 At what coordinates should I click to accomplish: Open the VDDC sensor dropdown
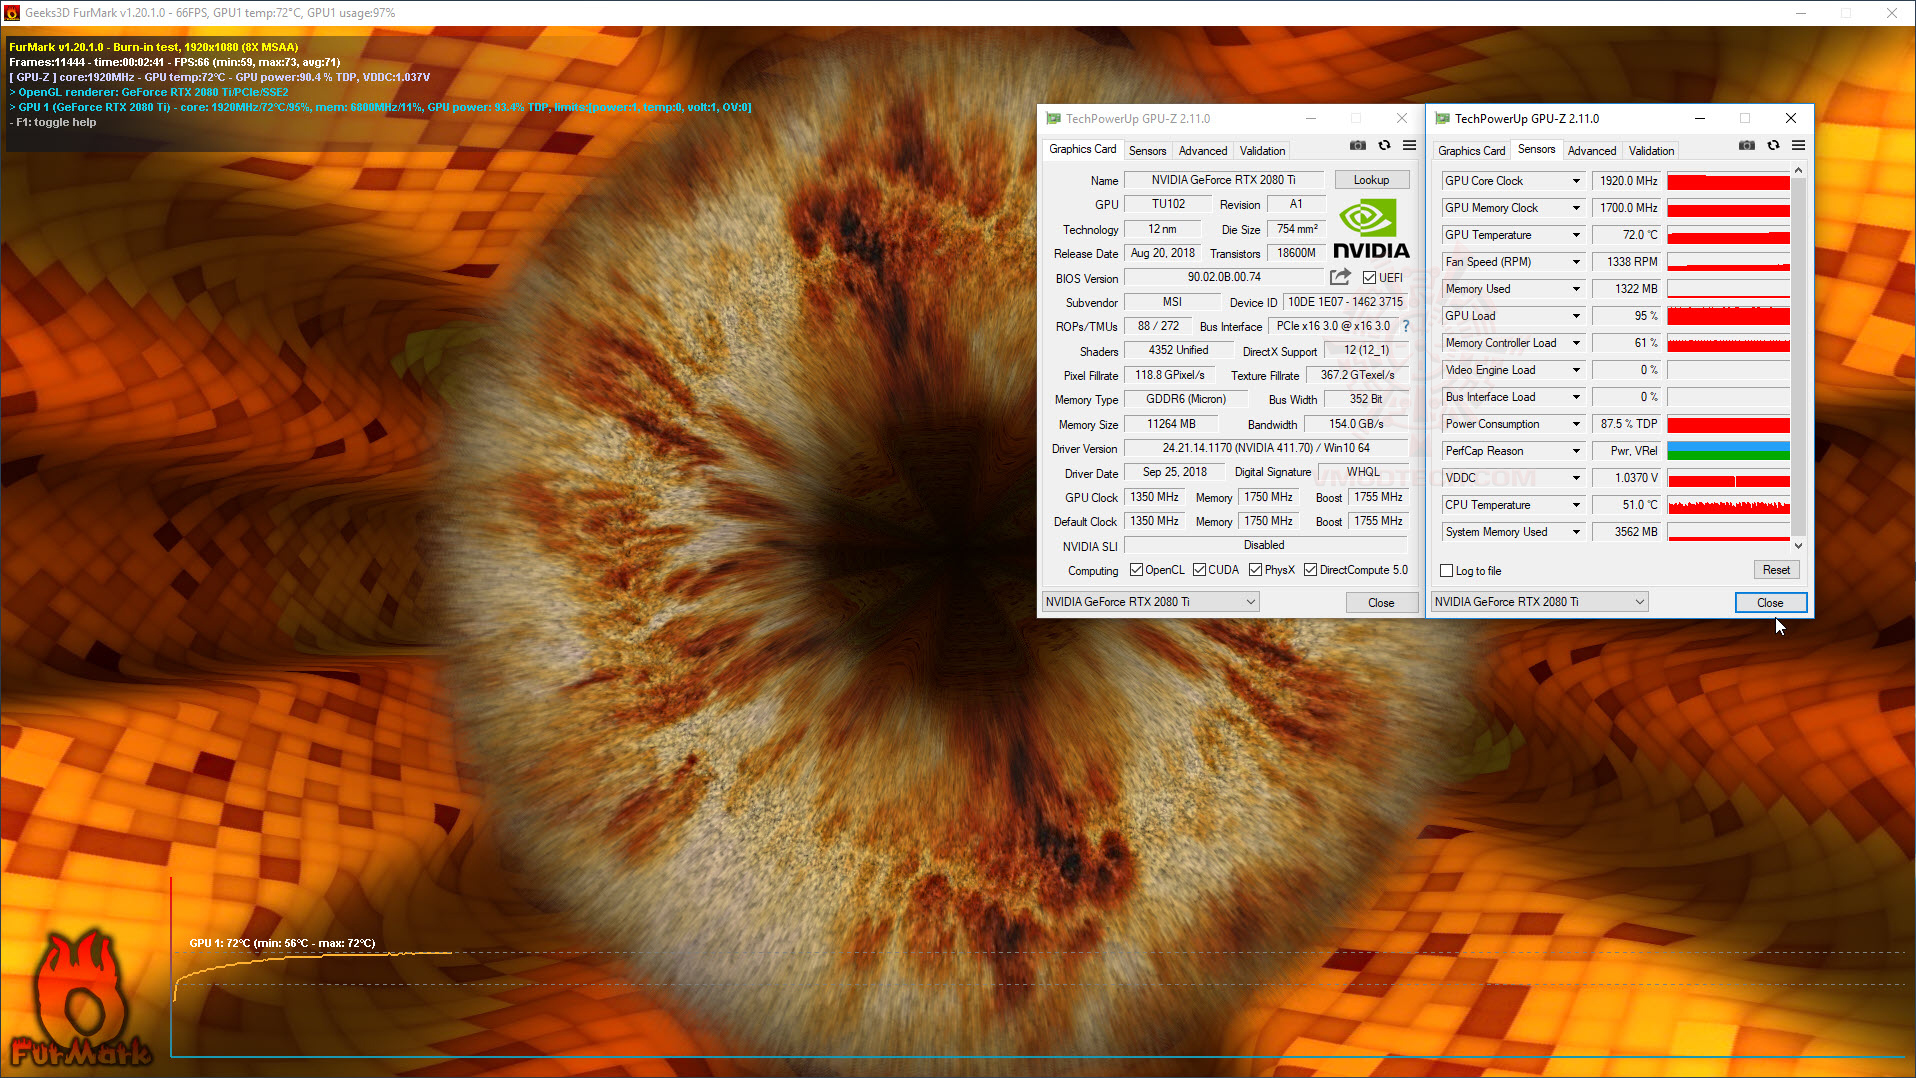point(1576,478)
